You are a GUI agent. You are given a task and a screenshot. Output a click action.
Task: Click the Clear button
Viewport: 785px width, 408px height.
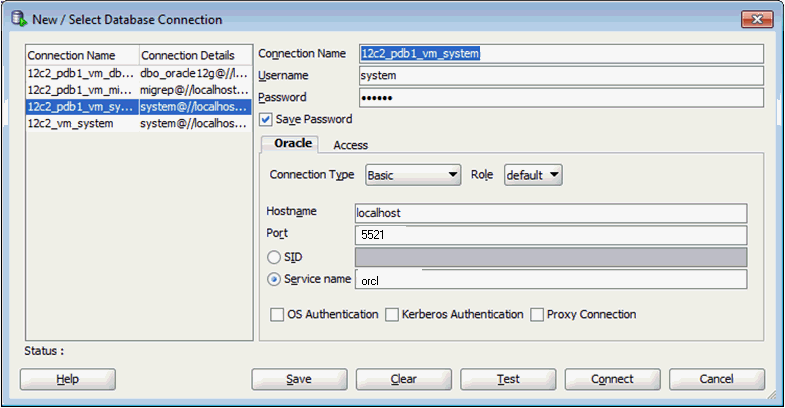click(403, 379)
